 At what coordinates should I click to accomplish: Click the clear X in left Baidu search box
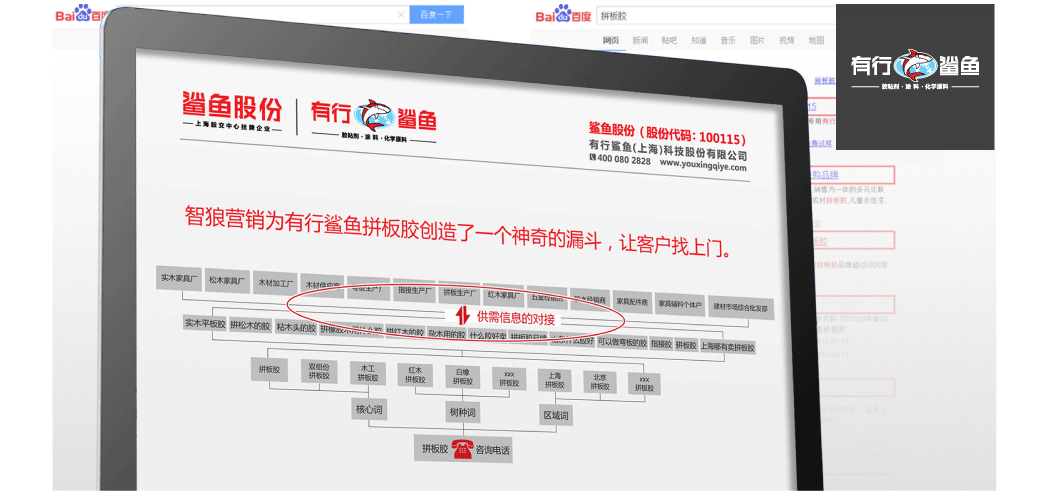pos(400,14)
